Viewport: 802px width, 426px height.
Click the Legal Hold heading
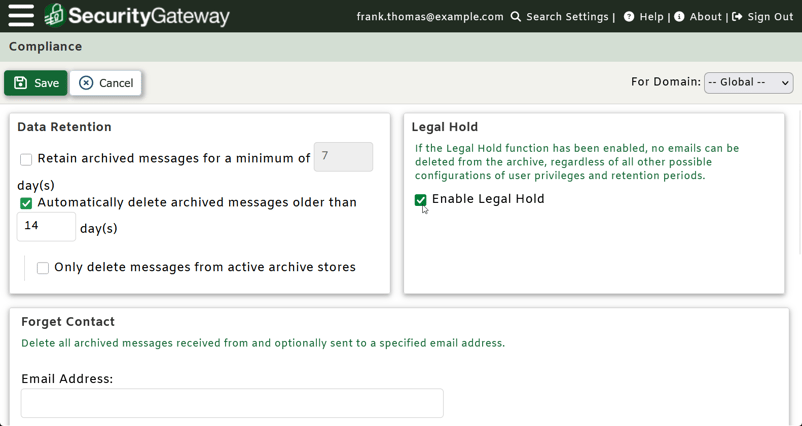tap(444, 127)
